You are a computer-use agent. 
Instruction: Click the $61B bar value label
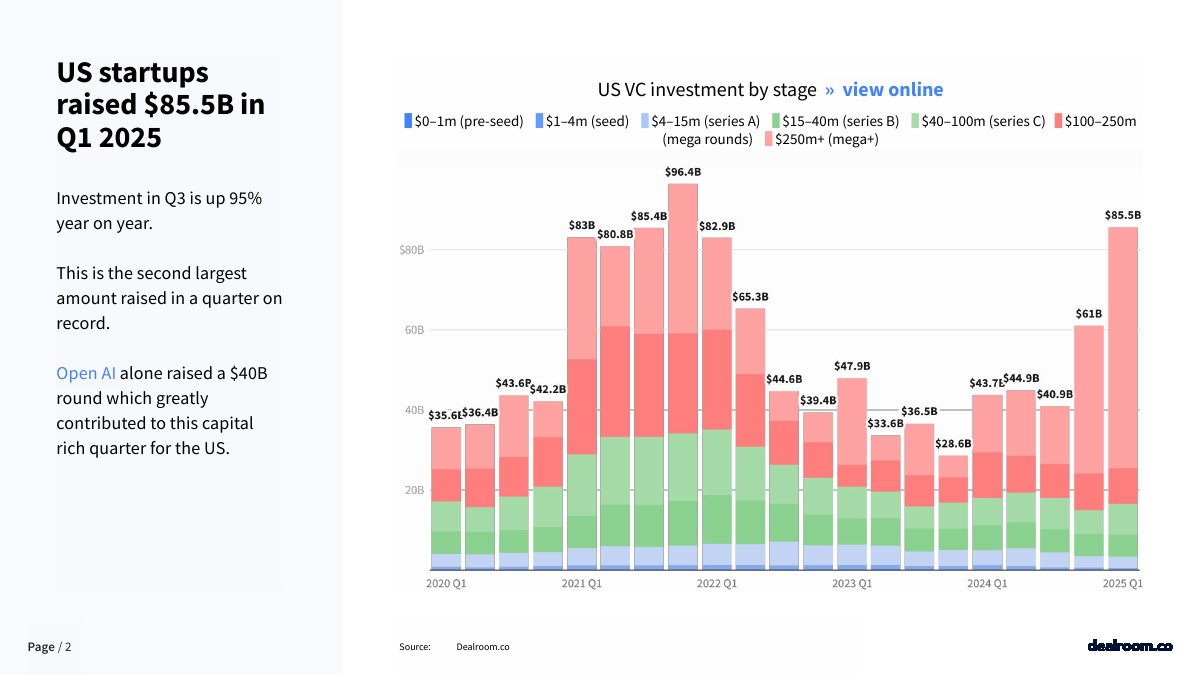(x=1088, y=313)
